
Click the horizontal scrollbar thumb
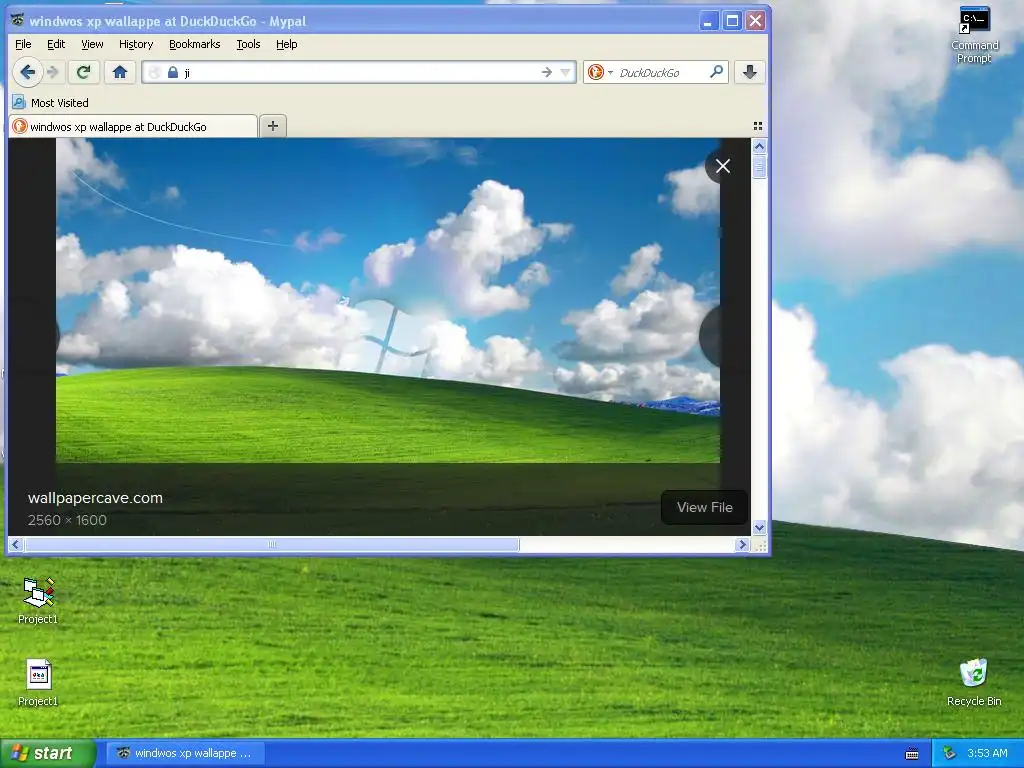tap(272, 544)
